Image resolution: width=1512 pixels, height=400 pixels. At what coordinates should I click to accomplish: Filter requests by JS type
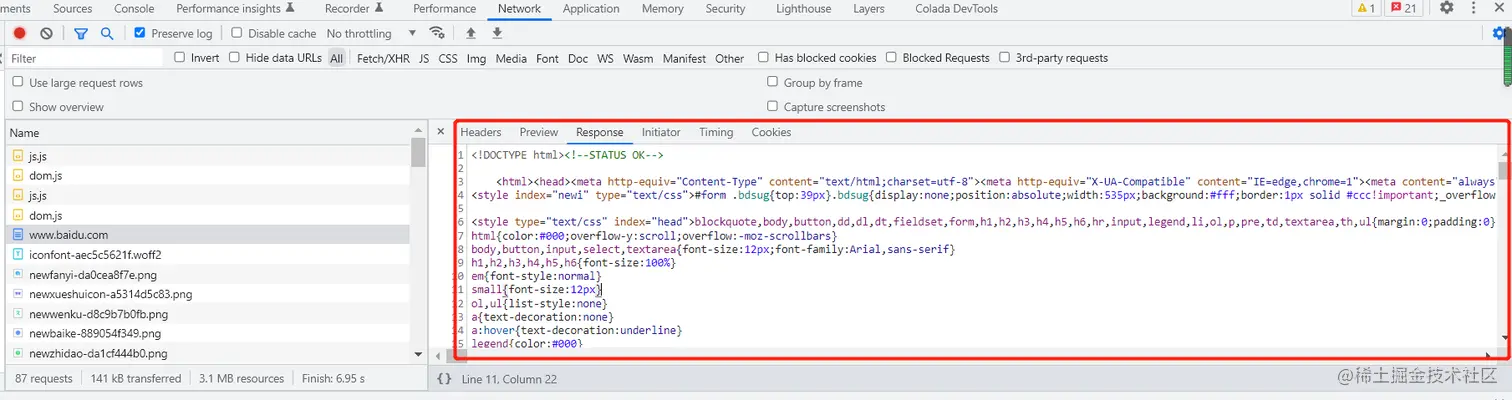pos(424,59)
